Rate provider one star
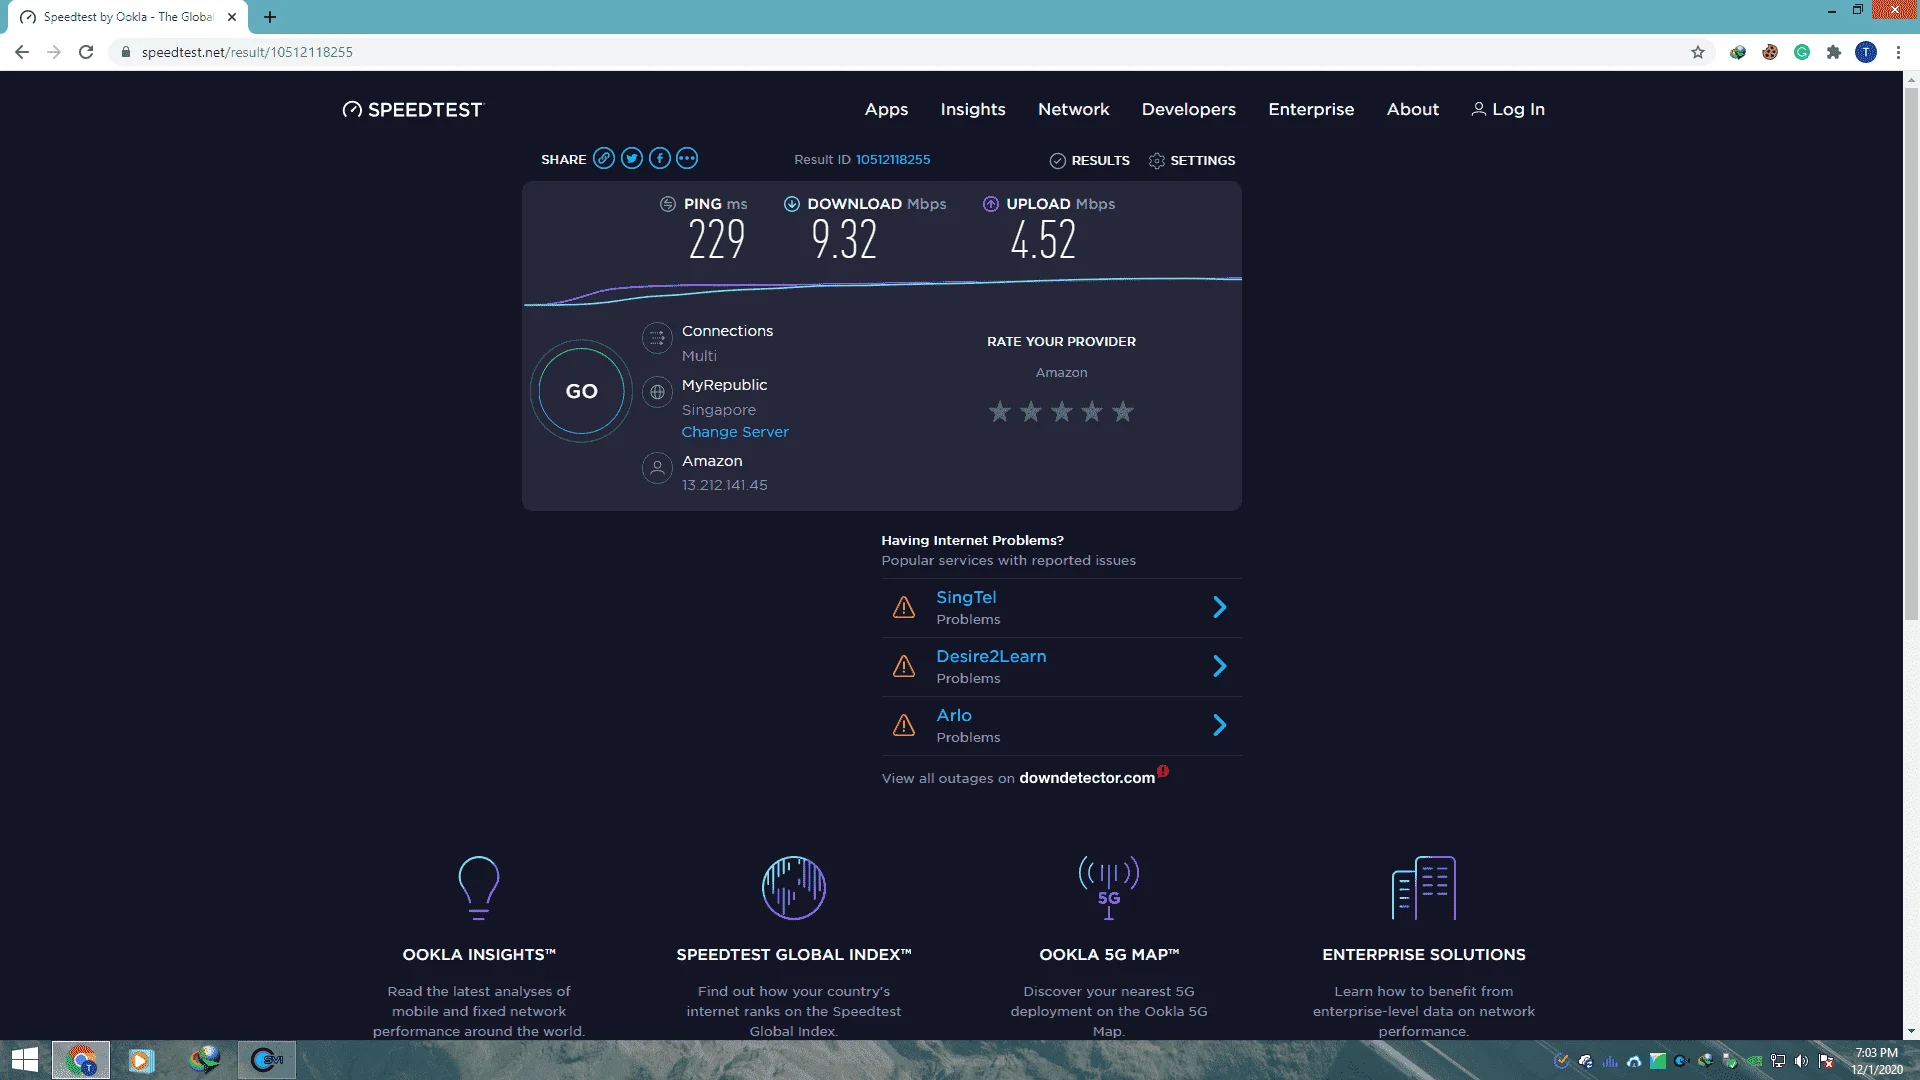1920x1080 pixels. (x=999, y=411)
